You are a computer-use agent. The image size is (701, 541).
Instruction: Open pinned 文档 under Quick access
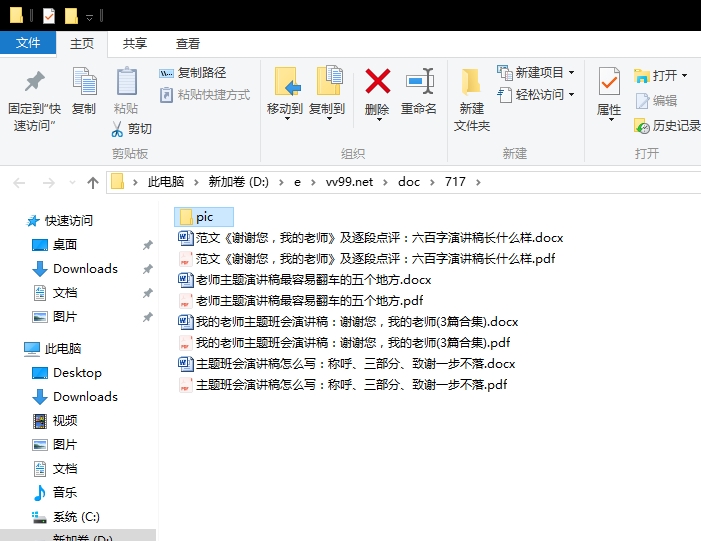pyautogui.click(x=55, y=293)
